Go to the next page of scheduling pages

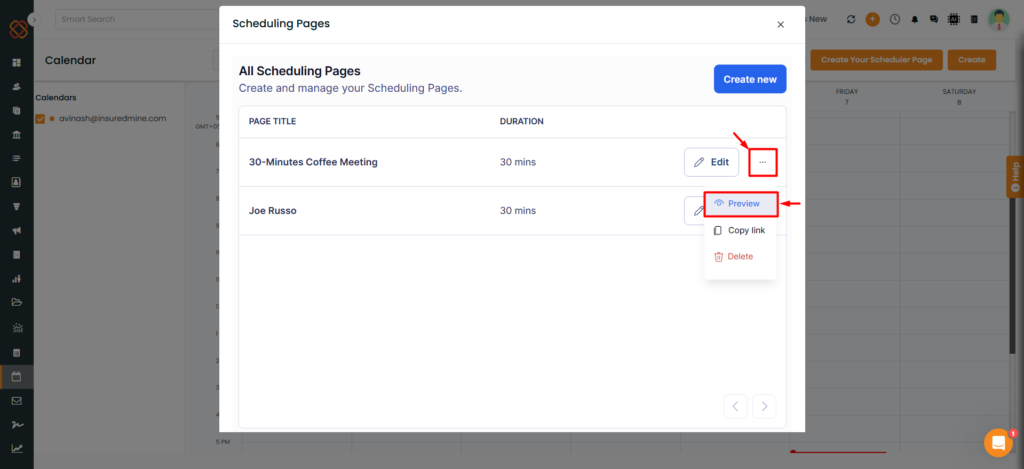point(764,406)
